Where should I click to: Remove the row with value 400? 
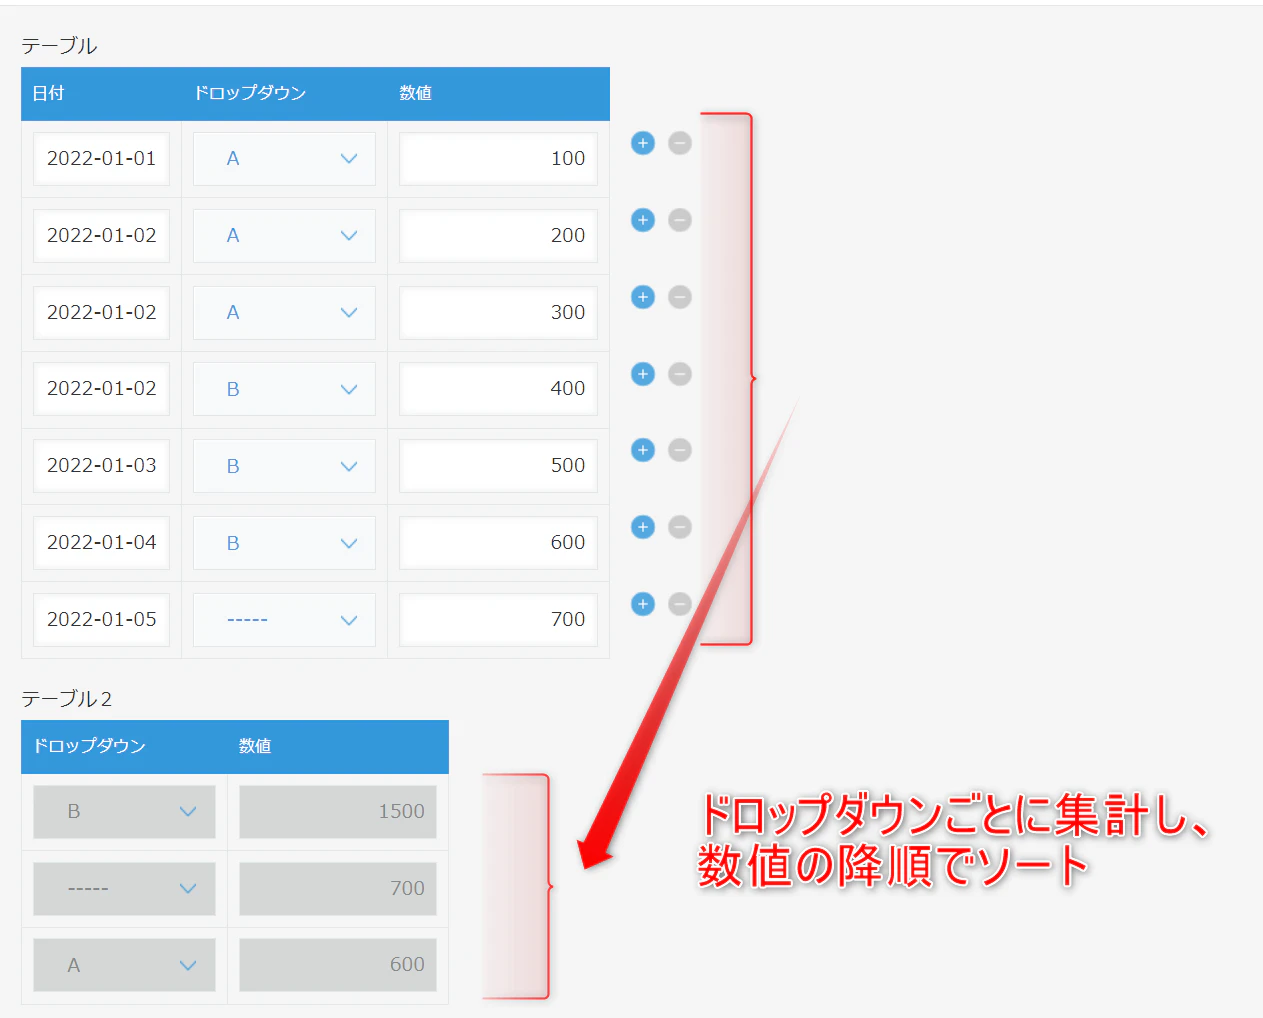click(680, 374)
